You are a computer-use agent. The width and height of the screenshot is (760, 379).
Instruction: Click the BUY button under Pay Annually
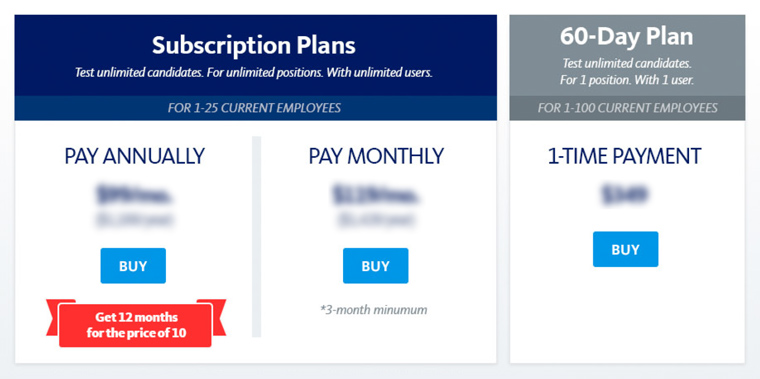(133, 266)
